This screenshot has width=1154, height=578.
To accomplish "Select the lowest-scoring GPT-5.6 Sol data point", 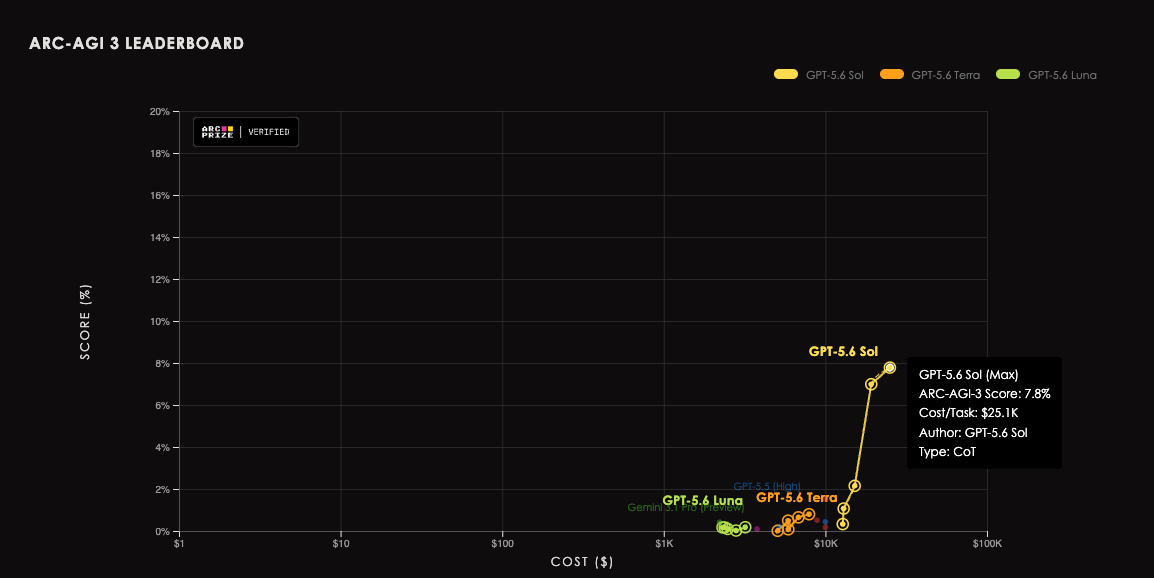I will click(843, 524).
